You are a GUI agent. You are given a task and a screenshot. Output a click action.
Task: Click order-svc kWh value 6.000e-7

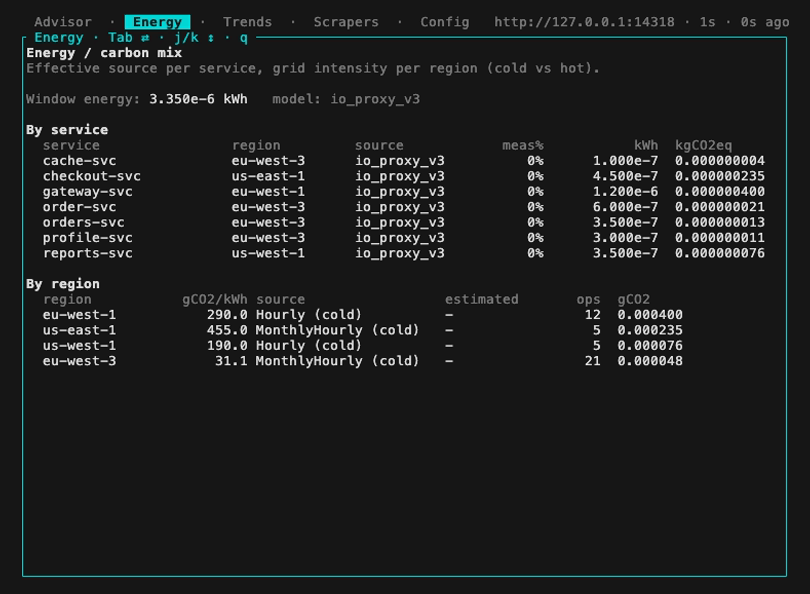pyautogui.click(x=626, y=207)
